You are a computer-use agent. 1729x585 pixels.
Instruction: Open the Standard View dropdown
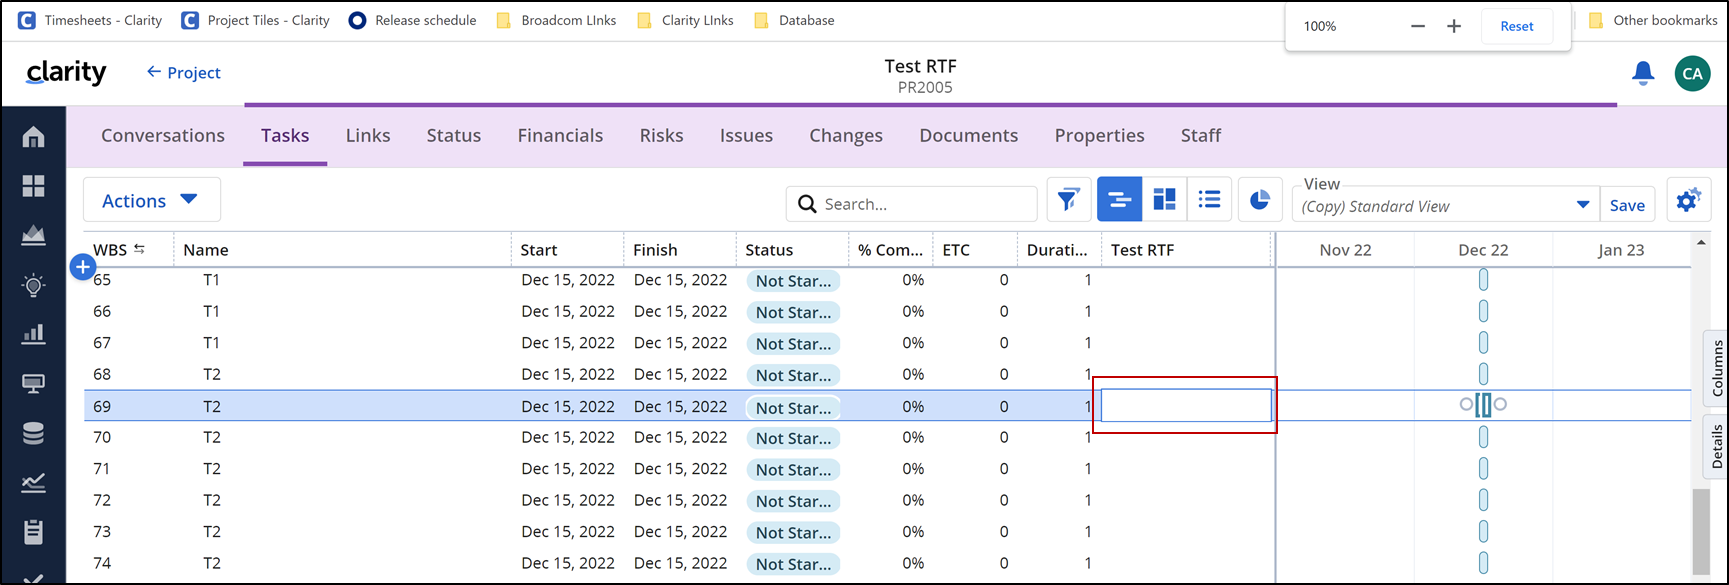click(1582, 205)
